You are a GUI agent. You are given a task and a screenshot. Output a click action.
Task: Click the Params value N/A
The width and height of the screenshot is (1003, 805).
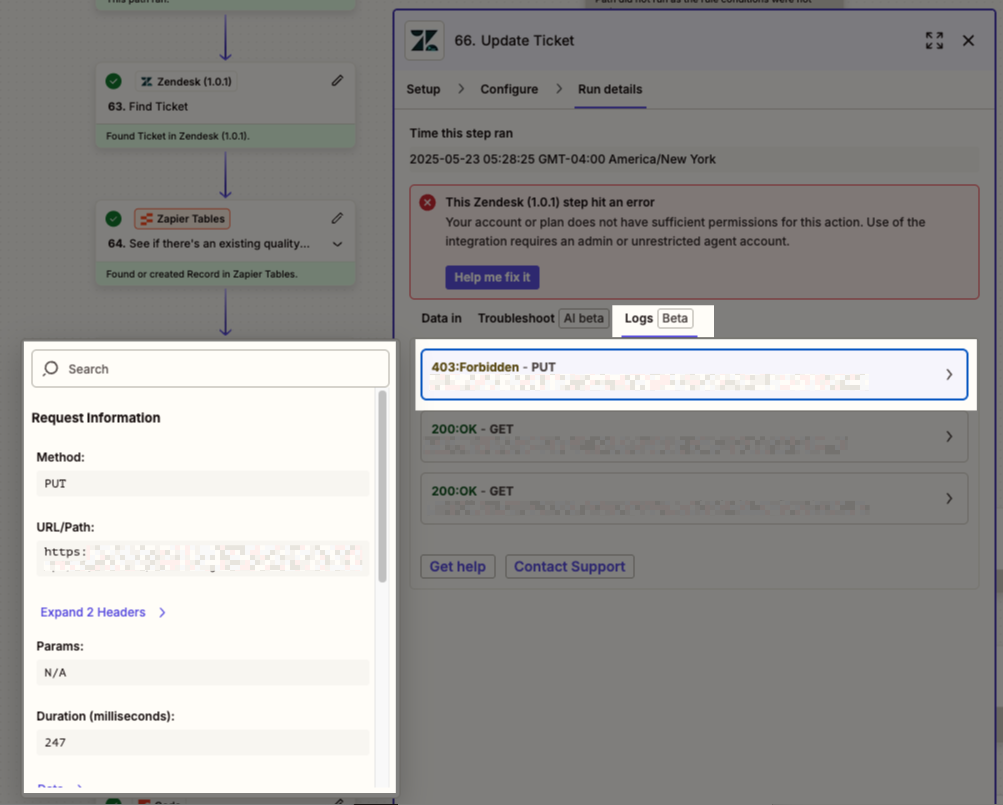(x=203, y=673)
